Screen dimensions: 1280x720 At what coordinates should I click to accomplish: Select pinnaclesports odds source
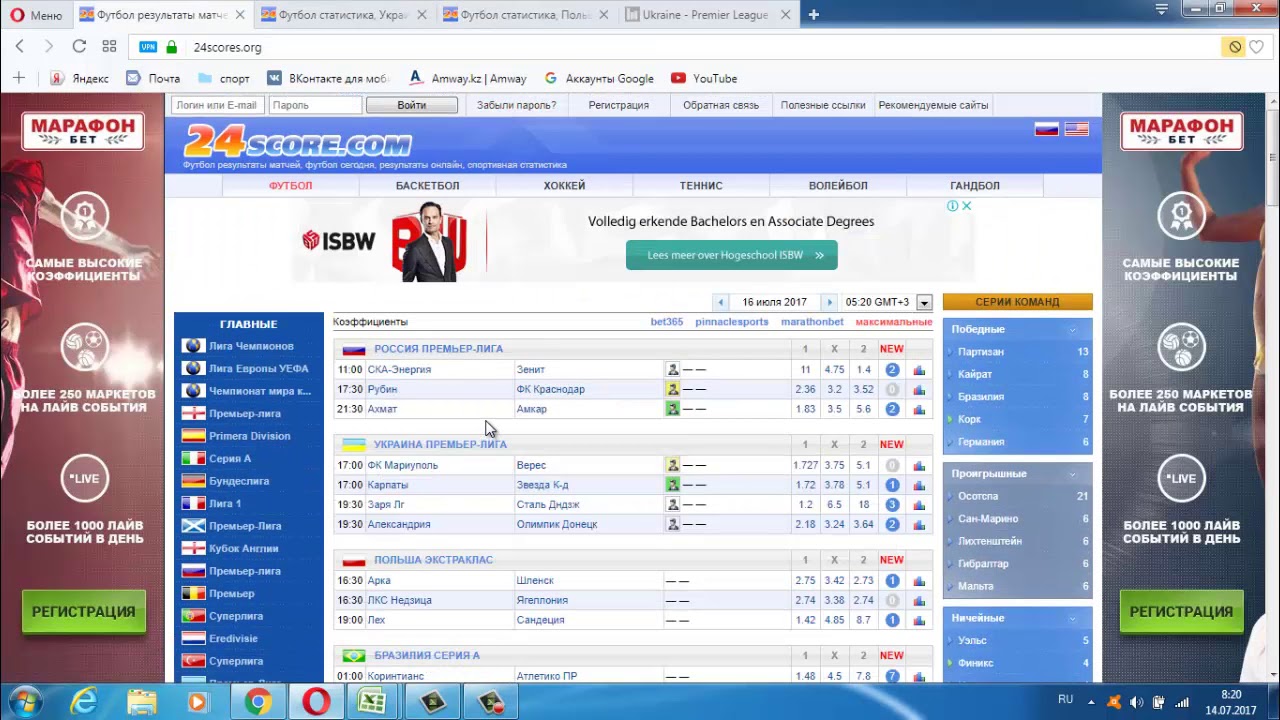tap(732, 322)
